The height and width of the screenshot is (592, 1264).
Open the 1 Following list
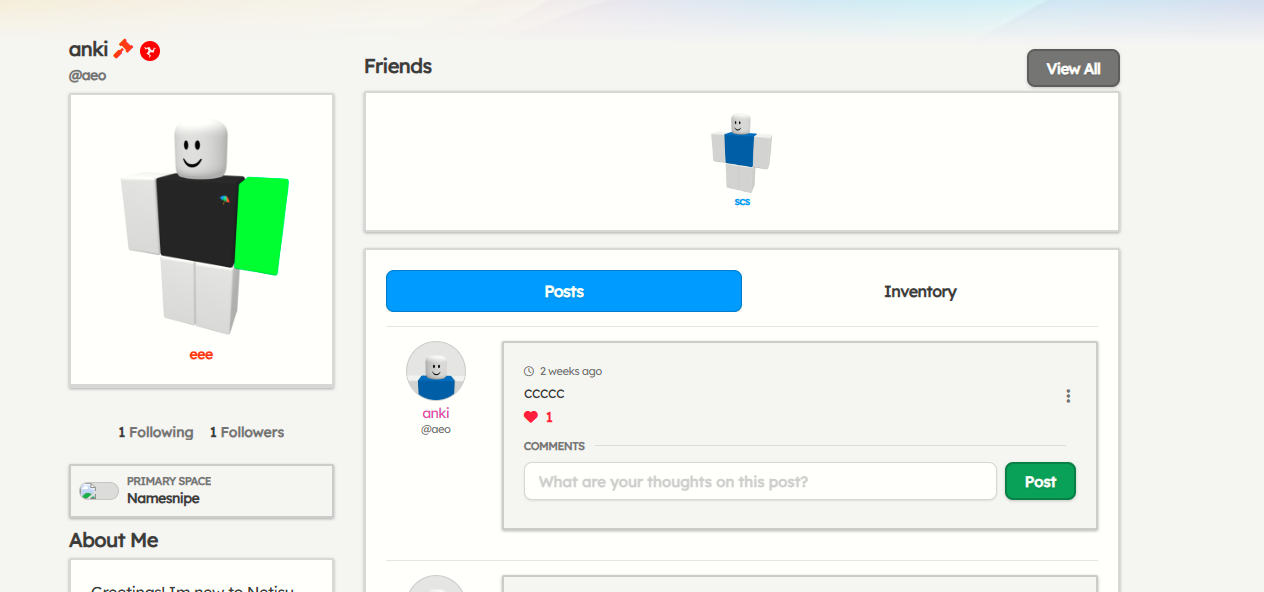click(156, 432)
